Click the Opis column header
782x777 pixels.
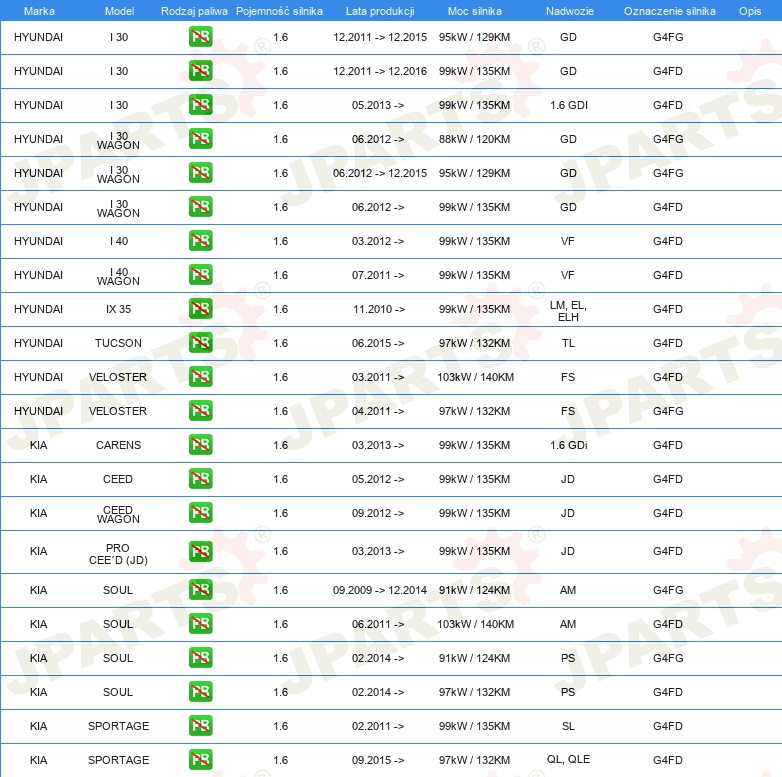(x=750, y=11)
